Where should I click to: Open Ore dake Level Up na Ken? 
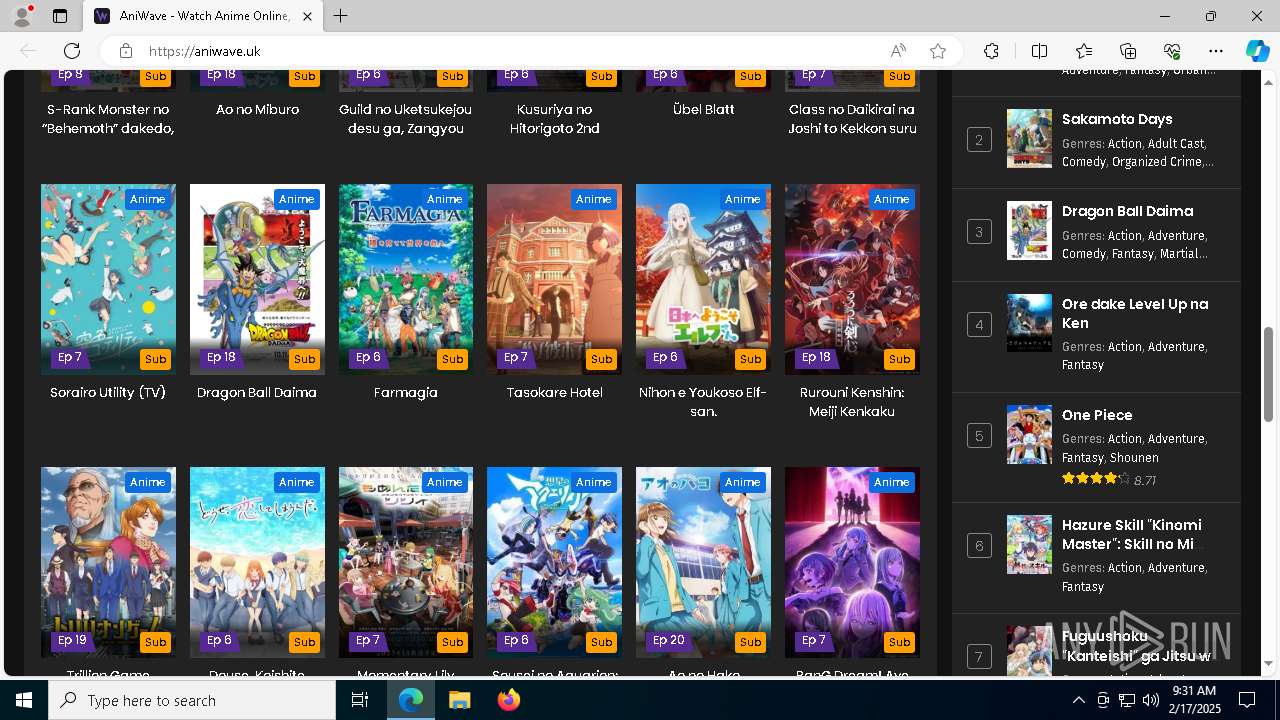coord(1135,313)
